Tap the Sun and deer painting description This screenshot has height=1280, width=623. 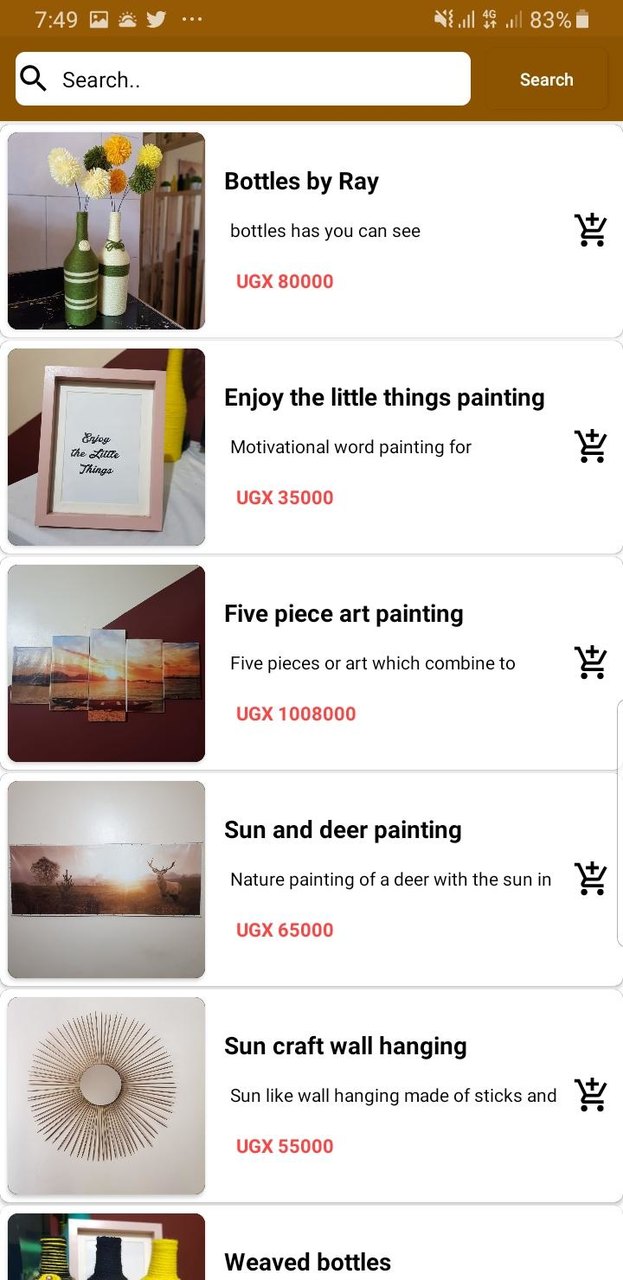(x=390, y=880)
